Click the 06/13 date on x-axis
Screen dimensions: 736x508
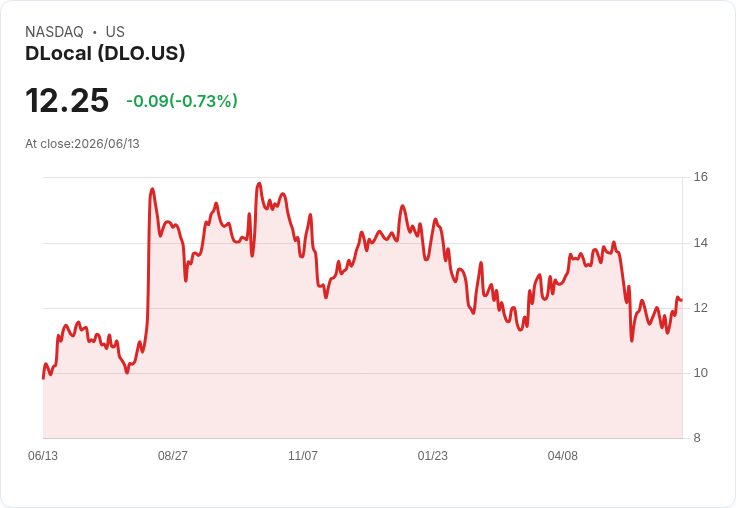(43, 456)
